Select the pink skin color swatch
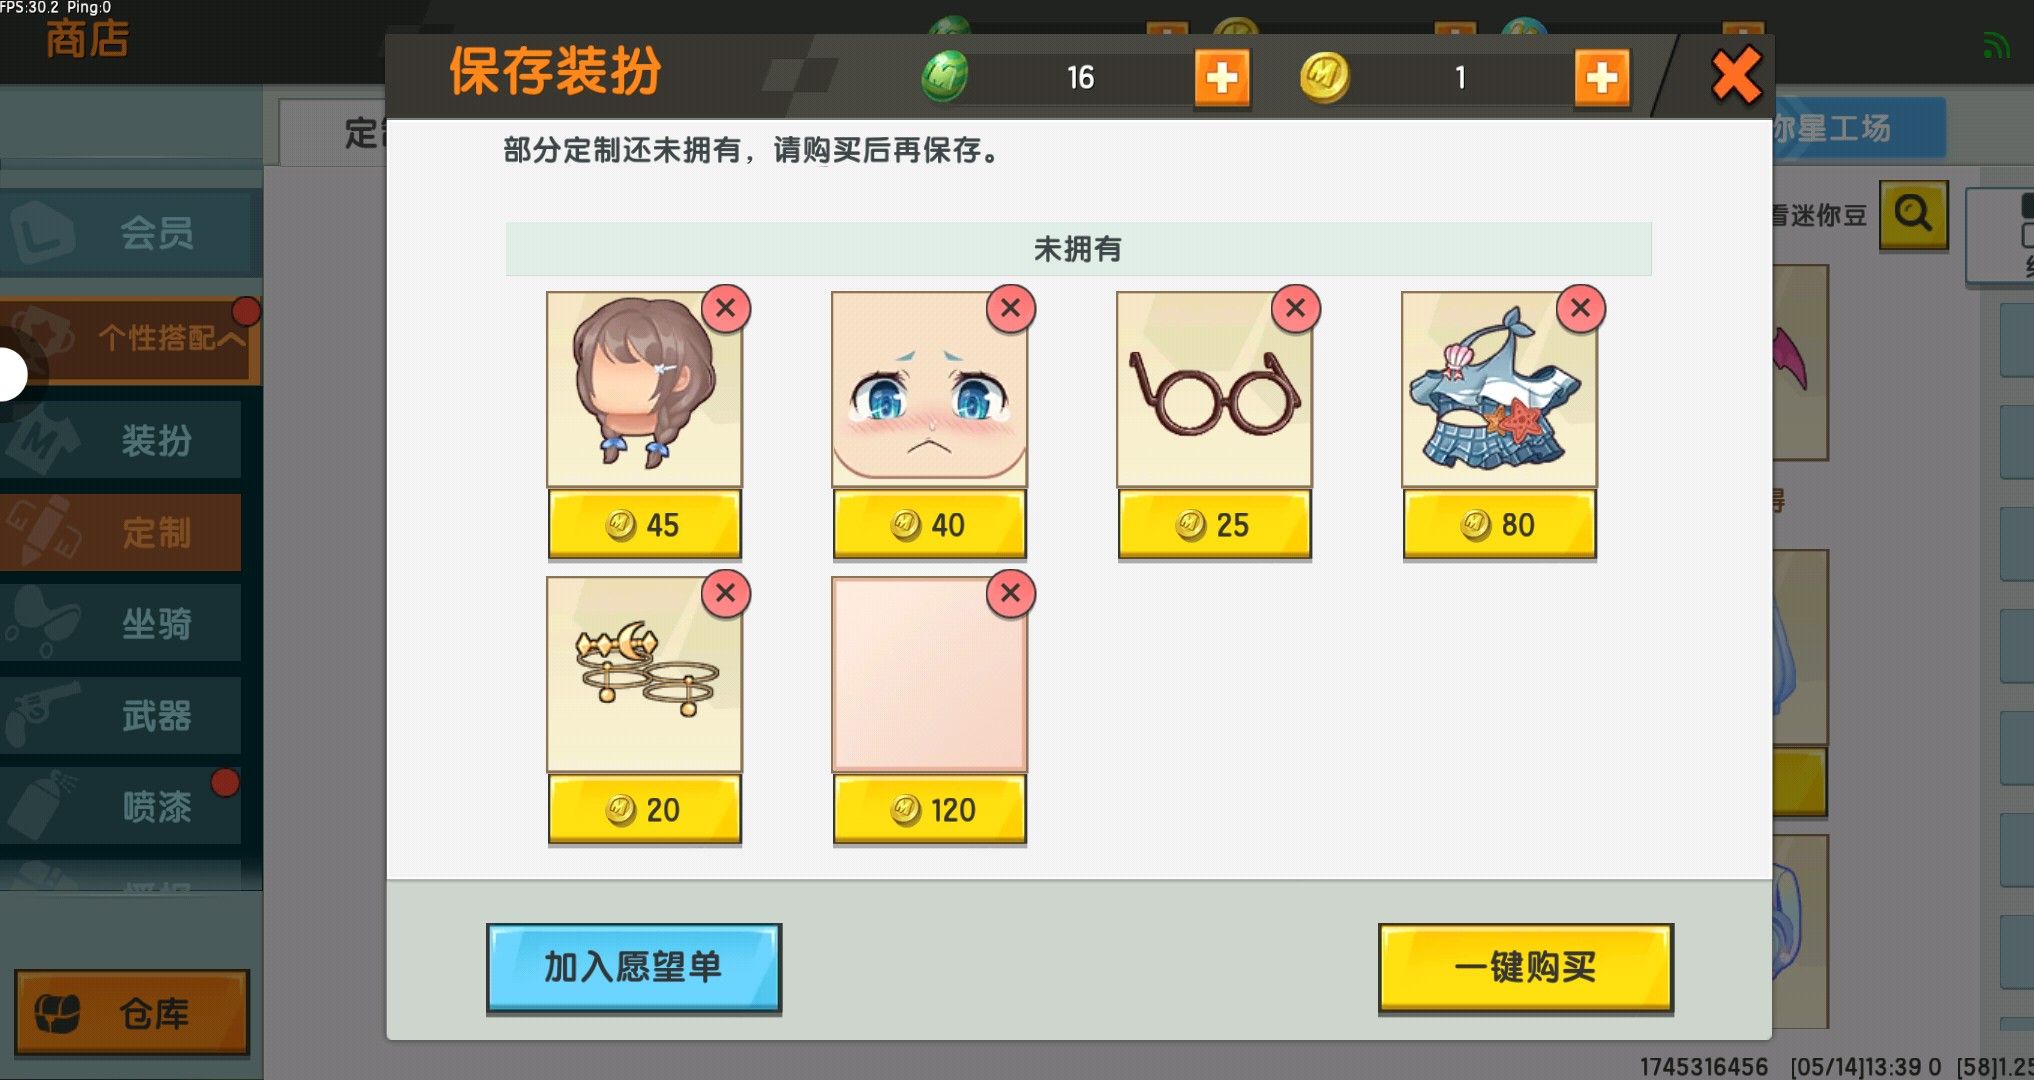The width and height of the screenshot is (2034, 1080). coord(930,675)
